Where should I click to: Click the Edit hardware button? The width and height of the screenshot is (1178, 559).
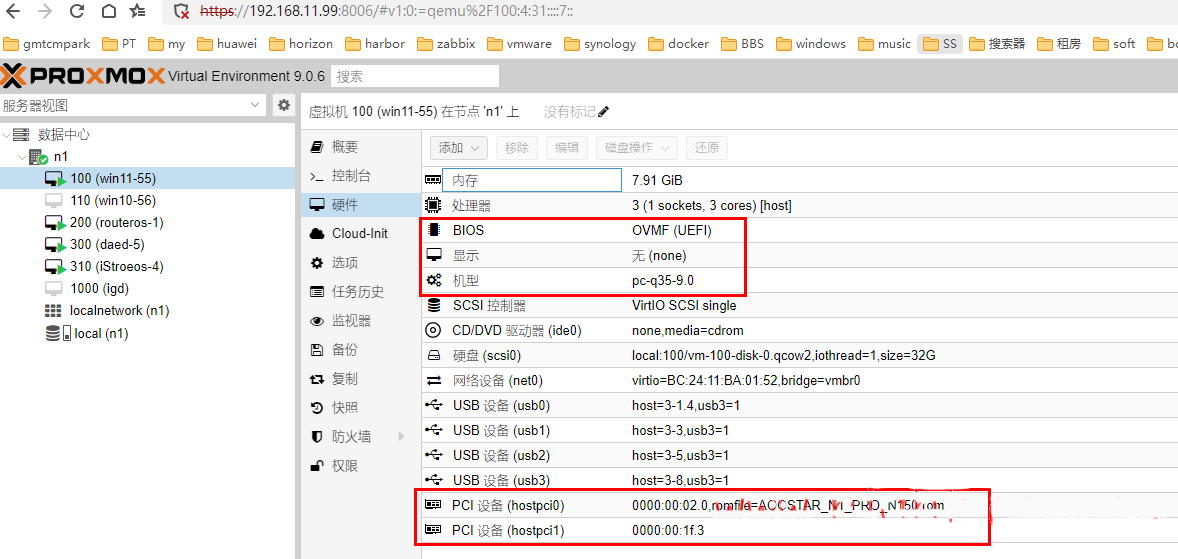click(x=566, y=148)
